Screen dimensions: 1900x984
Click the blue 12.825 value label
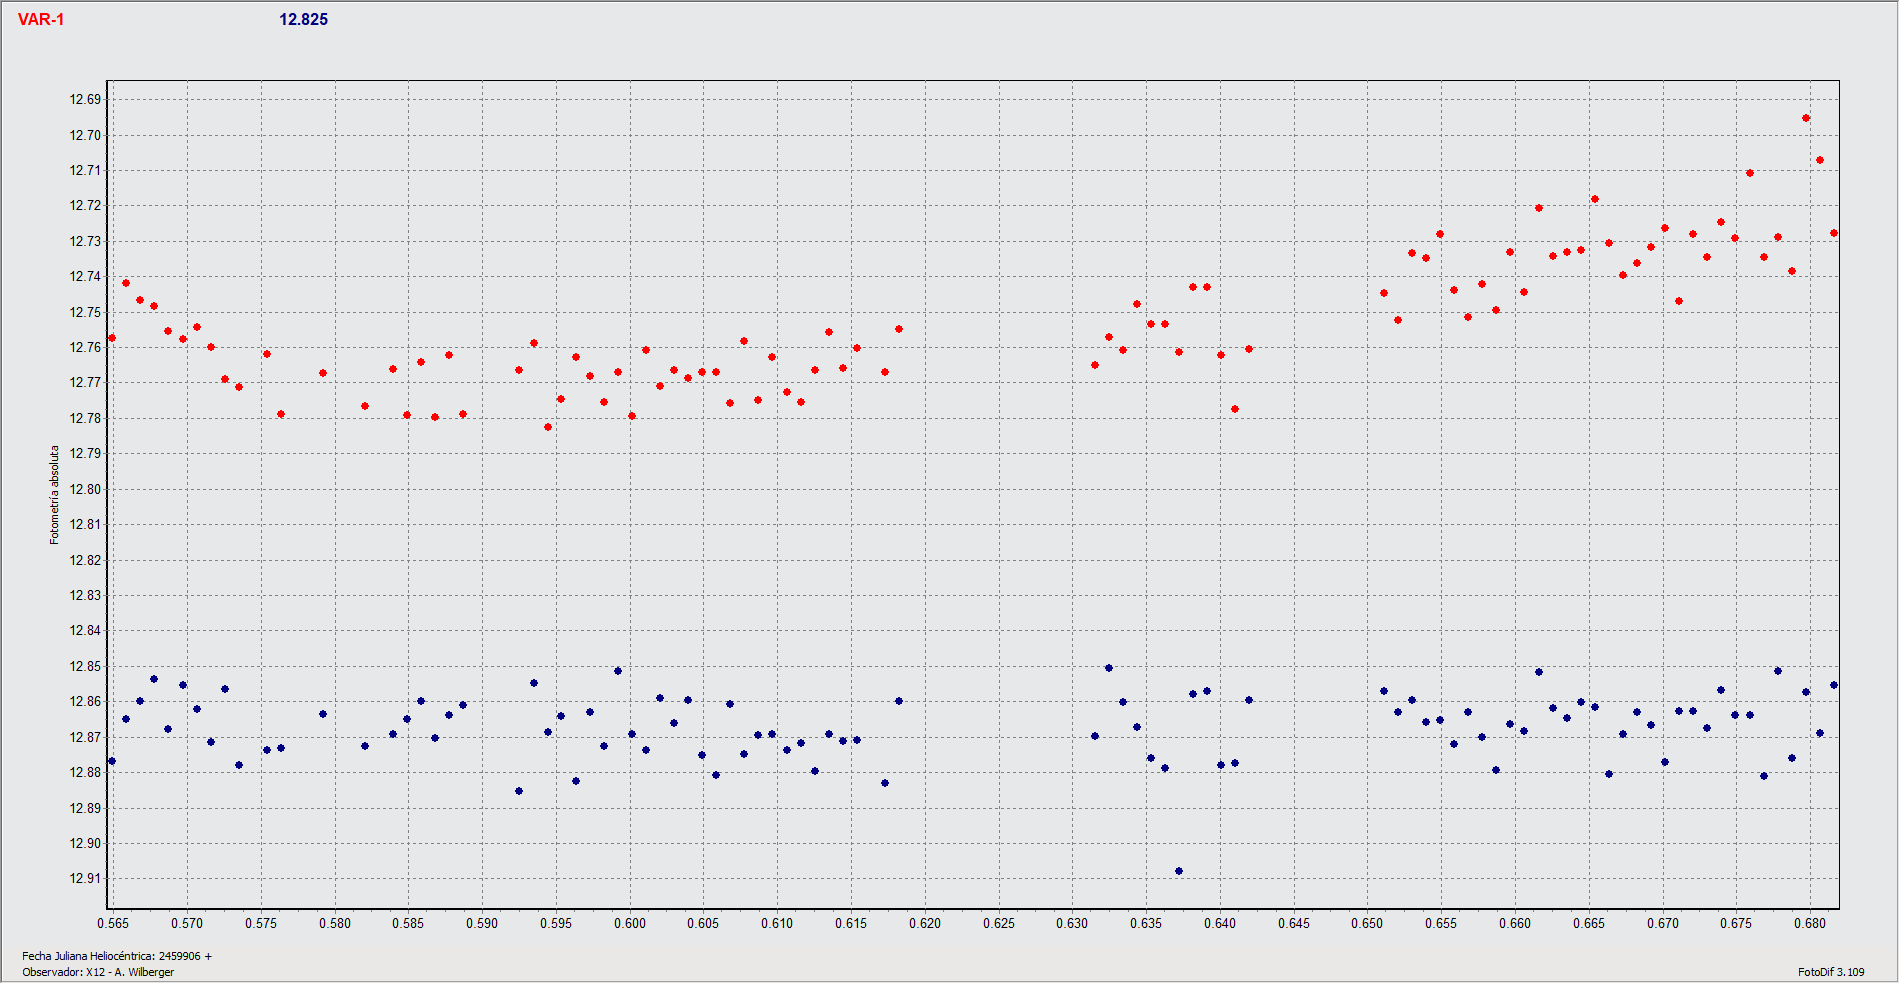(303, 20)
